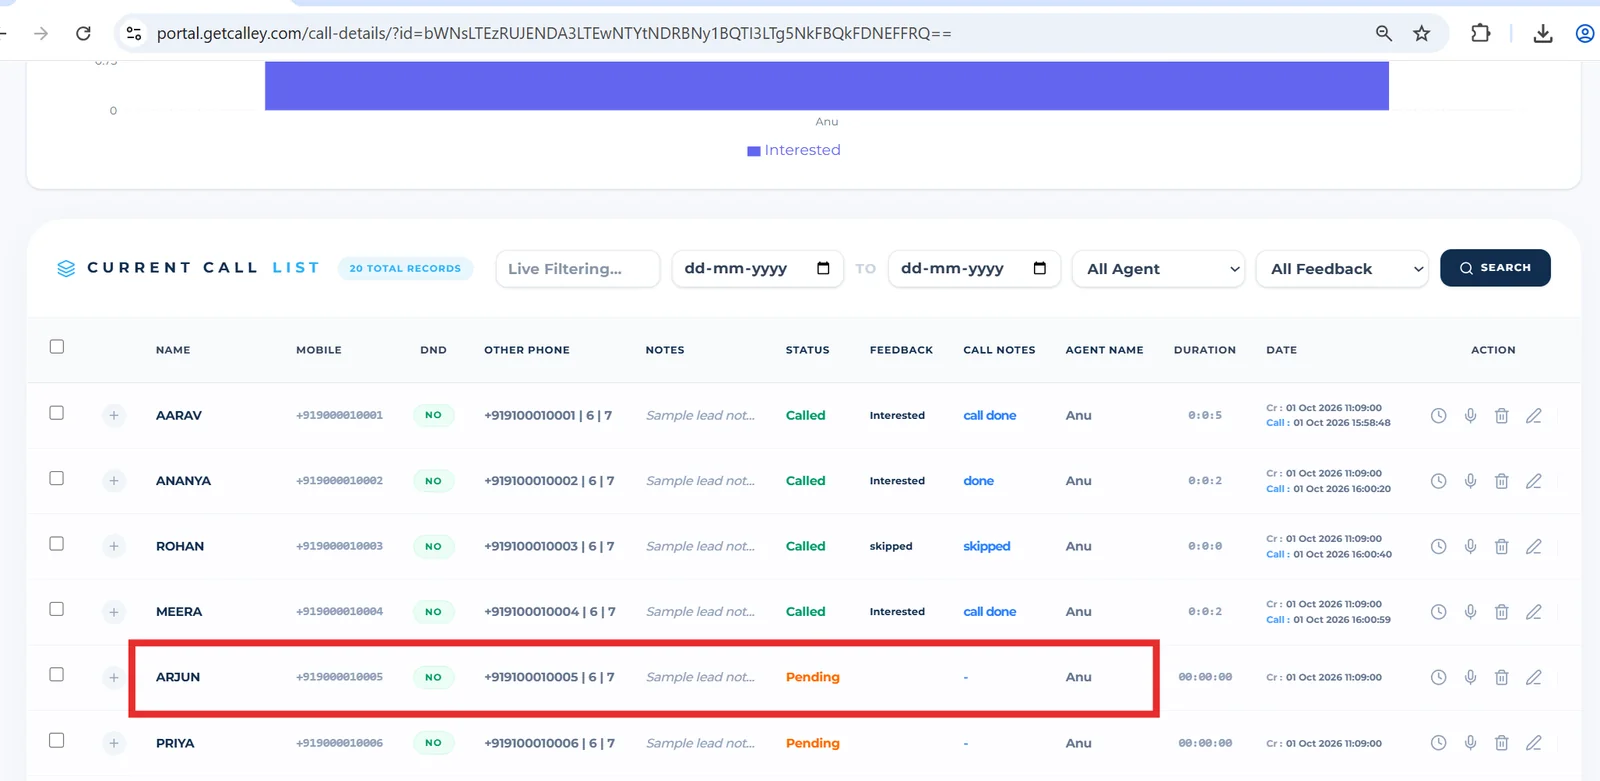Edit the ARJUN record with pencil icon
This screenshot has width=1600, height=781.
pos(1533,677)
